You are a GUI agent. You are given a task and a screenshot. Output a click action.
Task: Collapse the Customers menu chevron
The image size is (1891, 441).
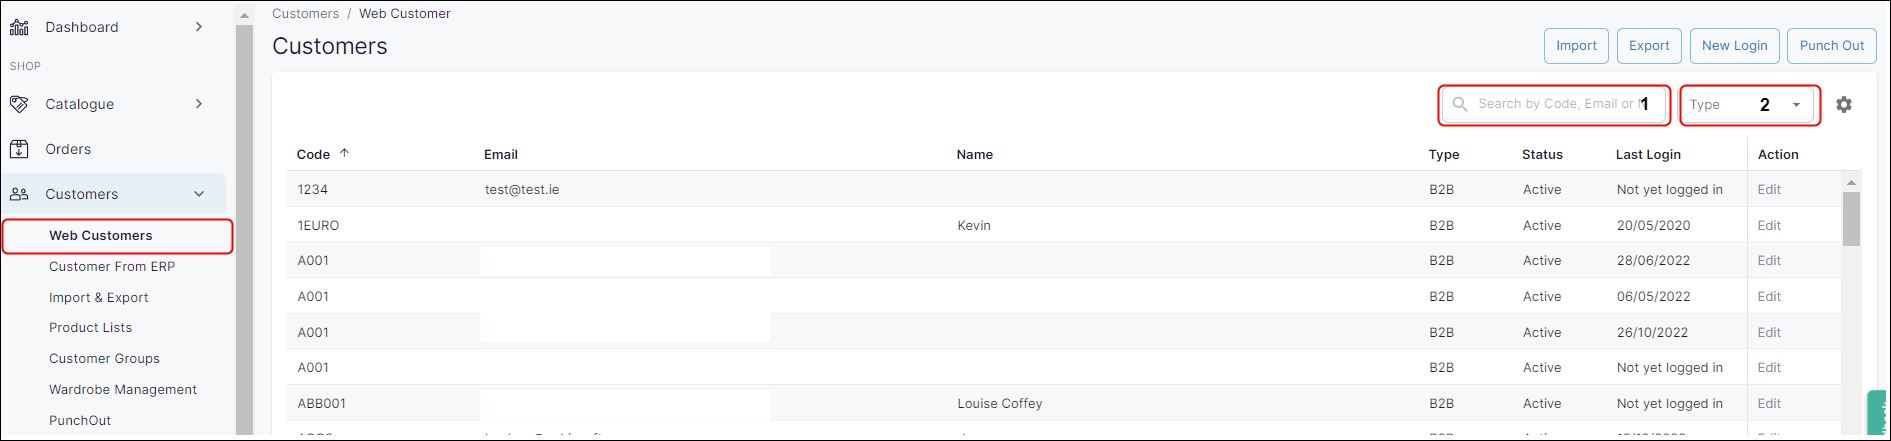(x=199, y=194)
